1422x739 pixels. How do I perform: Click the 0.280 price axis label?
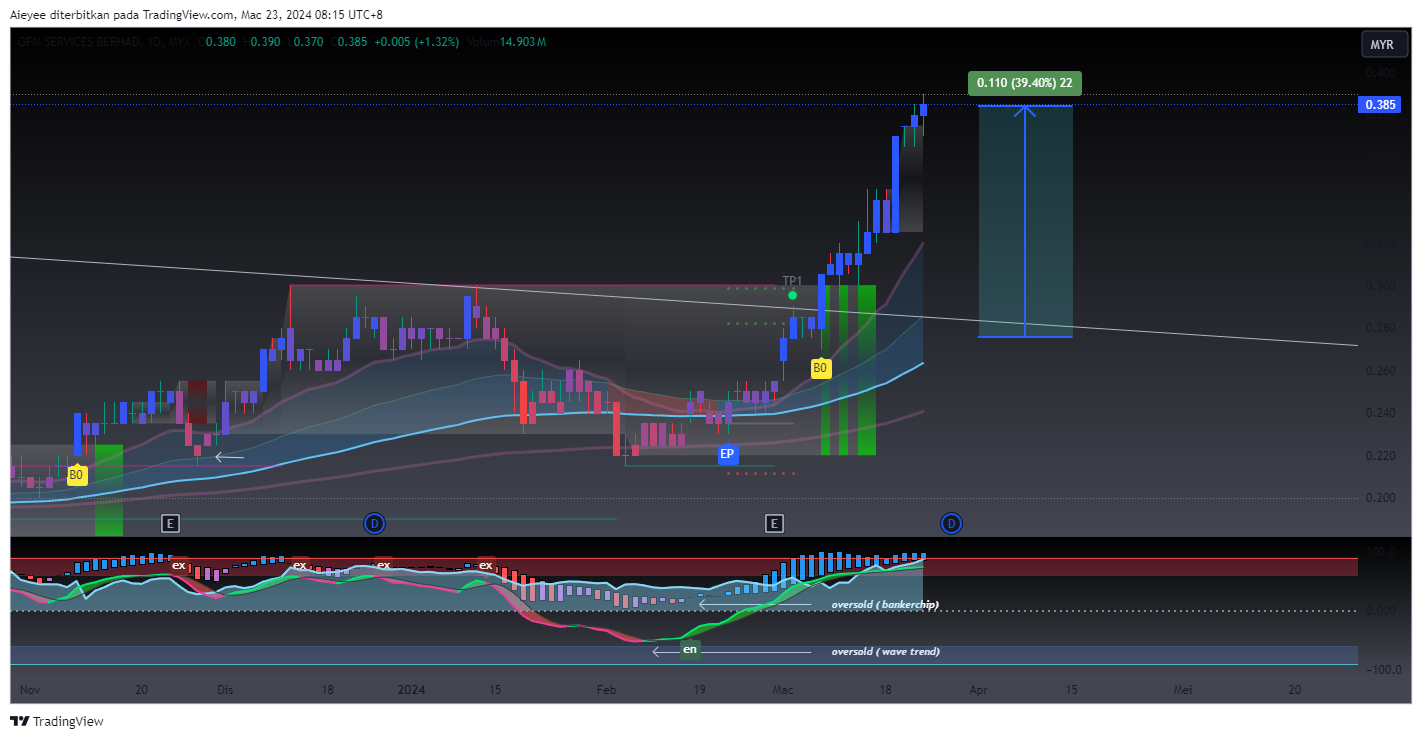tap(1379, 328)
